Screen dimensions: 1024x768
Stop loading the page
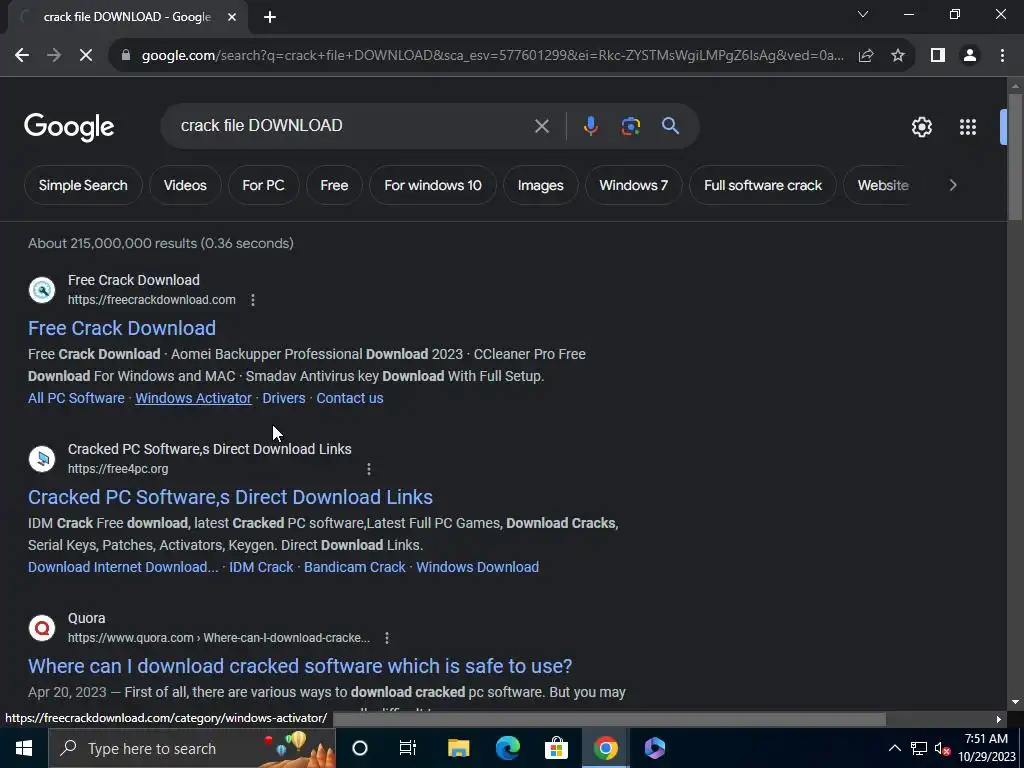point(86,56)
